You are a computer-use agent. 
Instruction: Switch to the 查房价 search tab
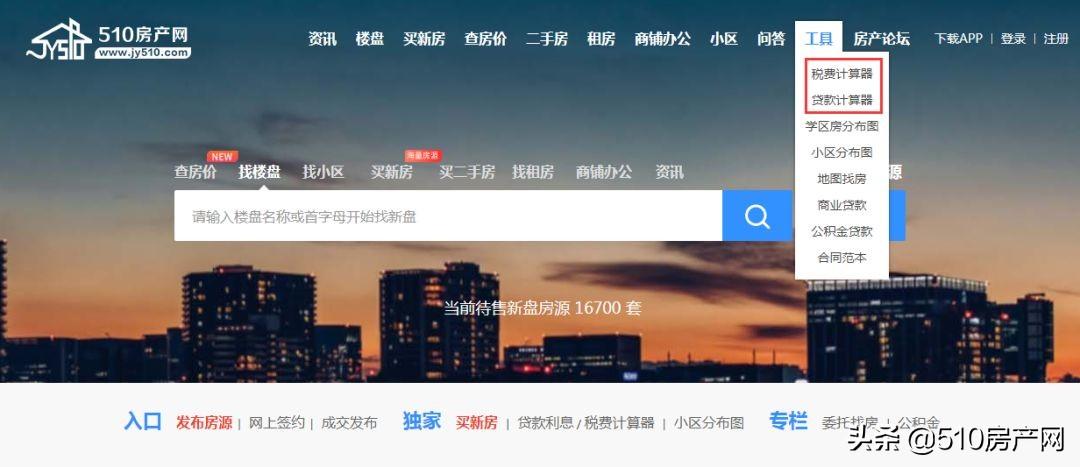195,172
